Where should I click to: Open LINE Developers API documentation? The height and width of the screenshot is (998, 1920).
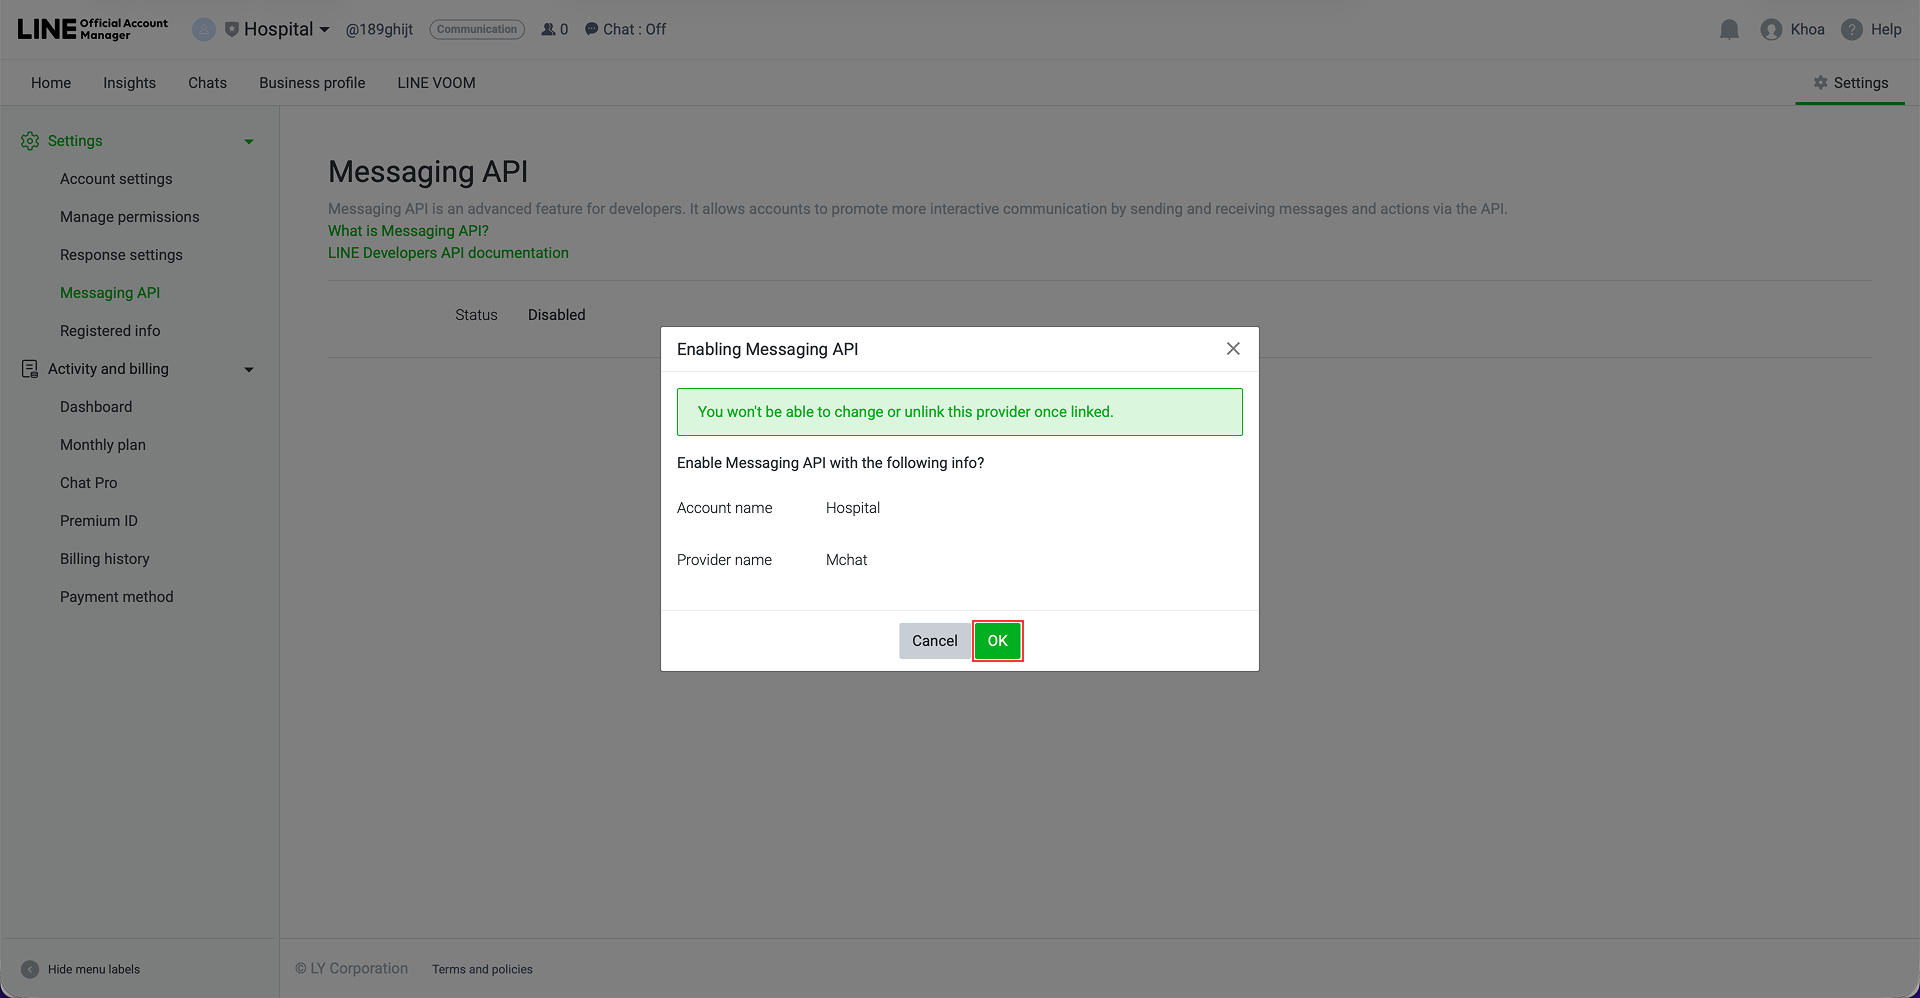[448, 252]
